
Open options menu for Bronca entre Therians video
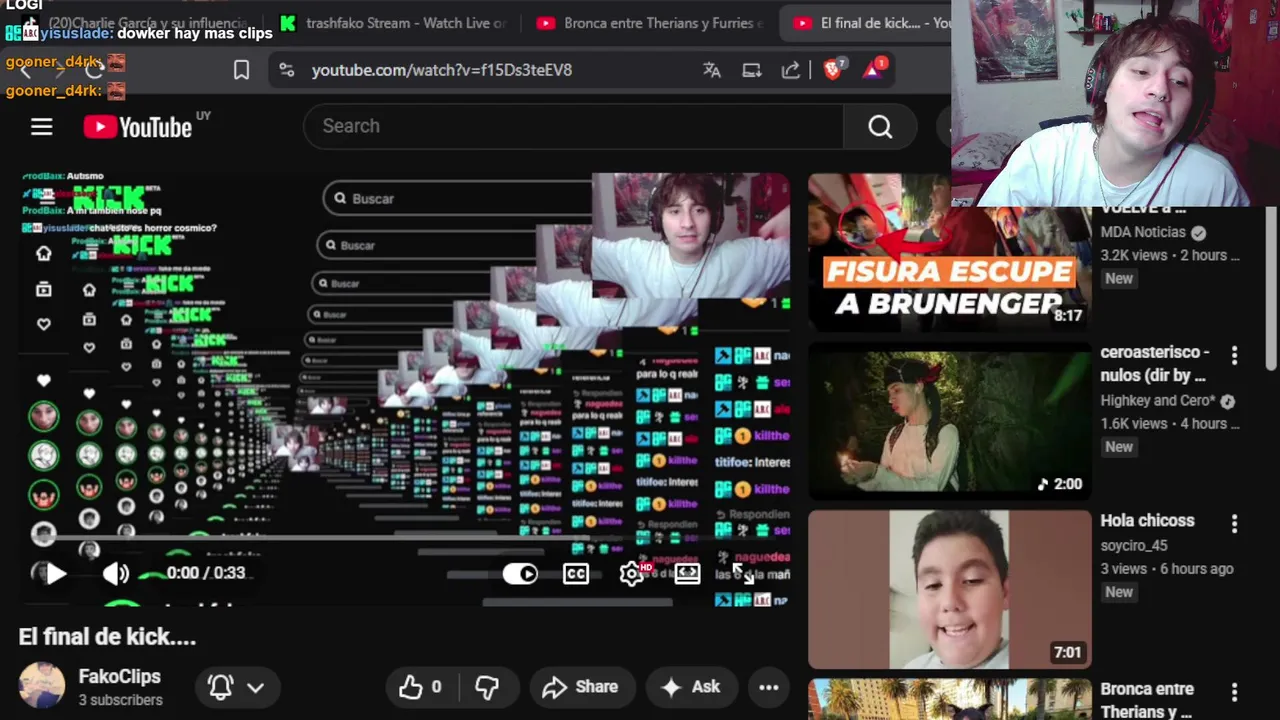[x=1234, y=691]
